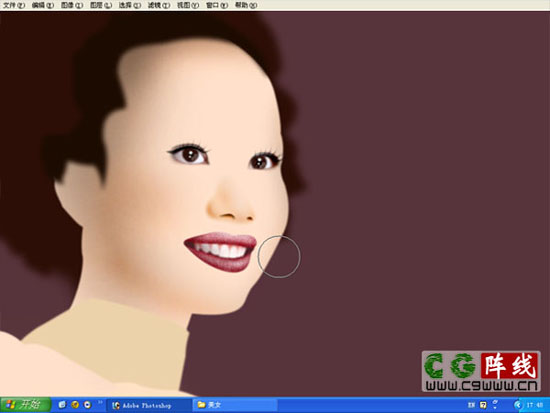Open the 图层 (Layer) menu

click(x=101, y=5)
